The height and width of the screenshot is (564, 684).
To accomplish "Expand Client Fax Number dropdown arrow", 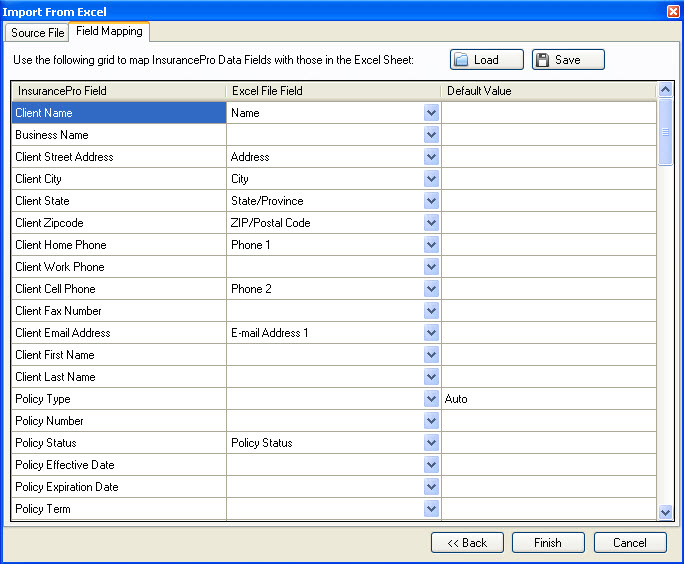I will pos(431,311).
